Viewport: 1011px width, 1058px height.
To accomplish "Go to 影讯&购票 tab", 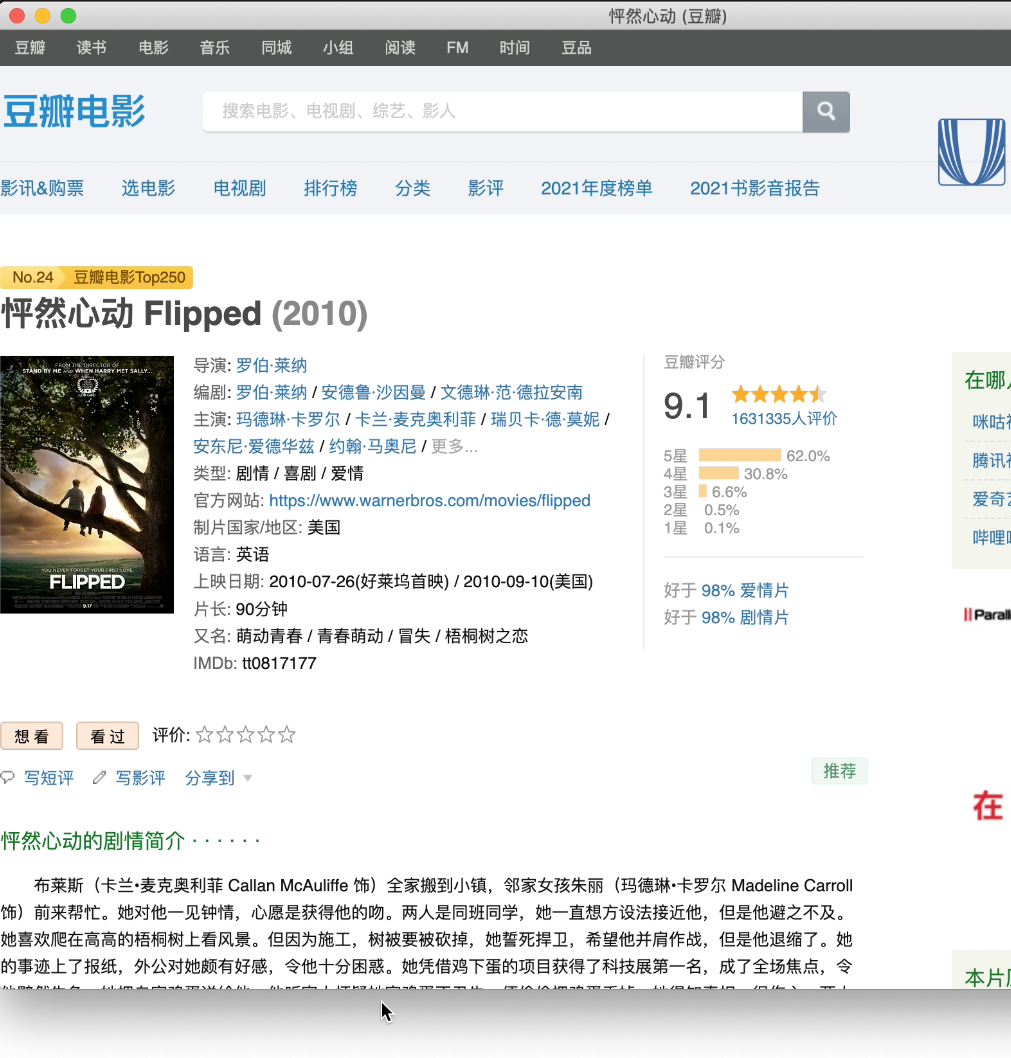I will 42,188.
